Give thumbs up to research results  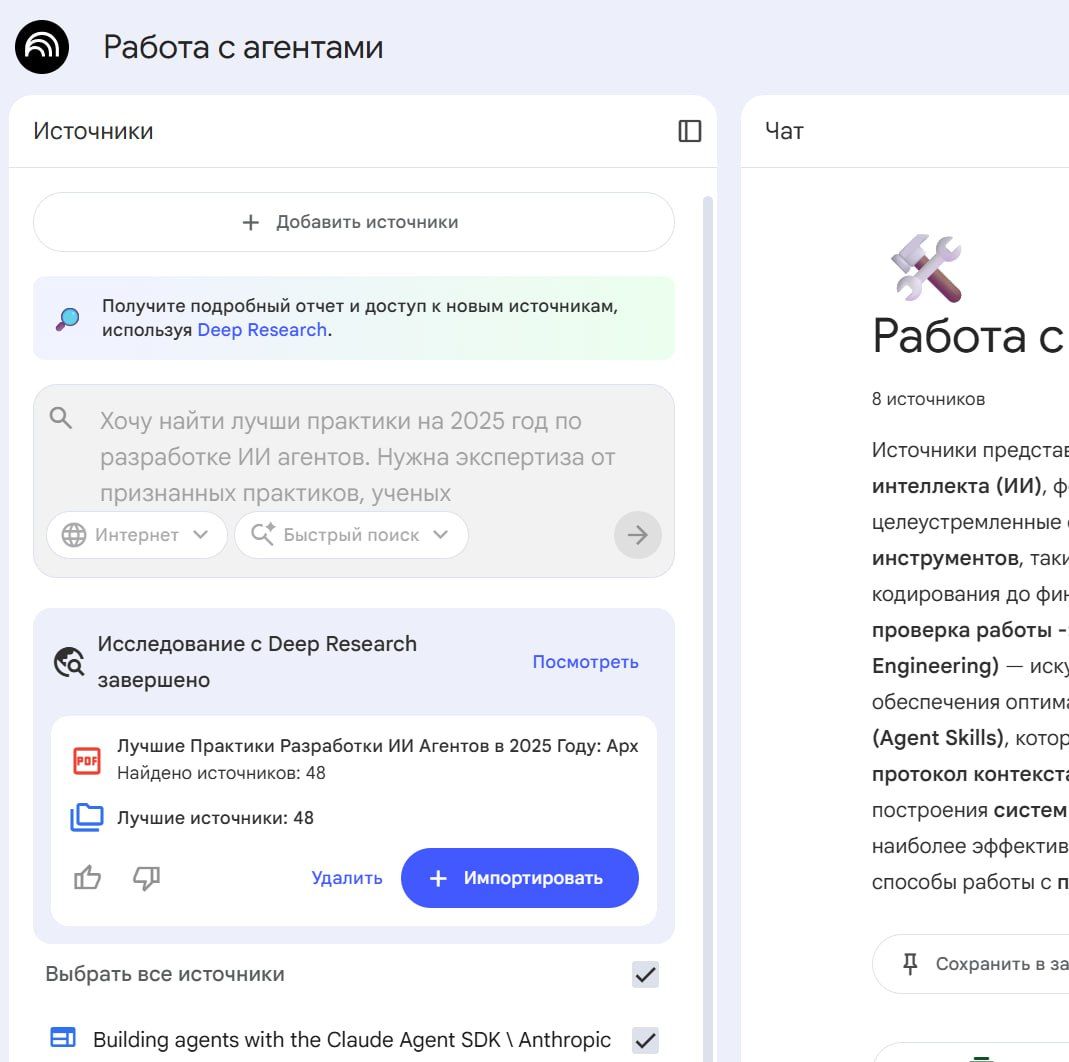coord(87,878)
